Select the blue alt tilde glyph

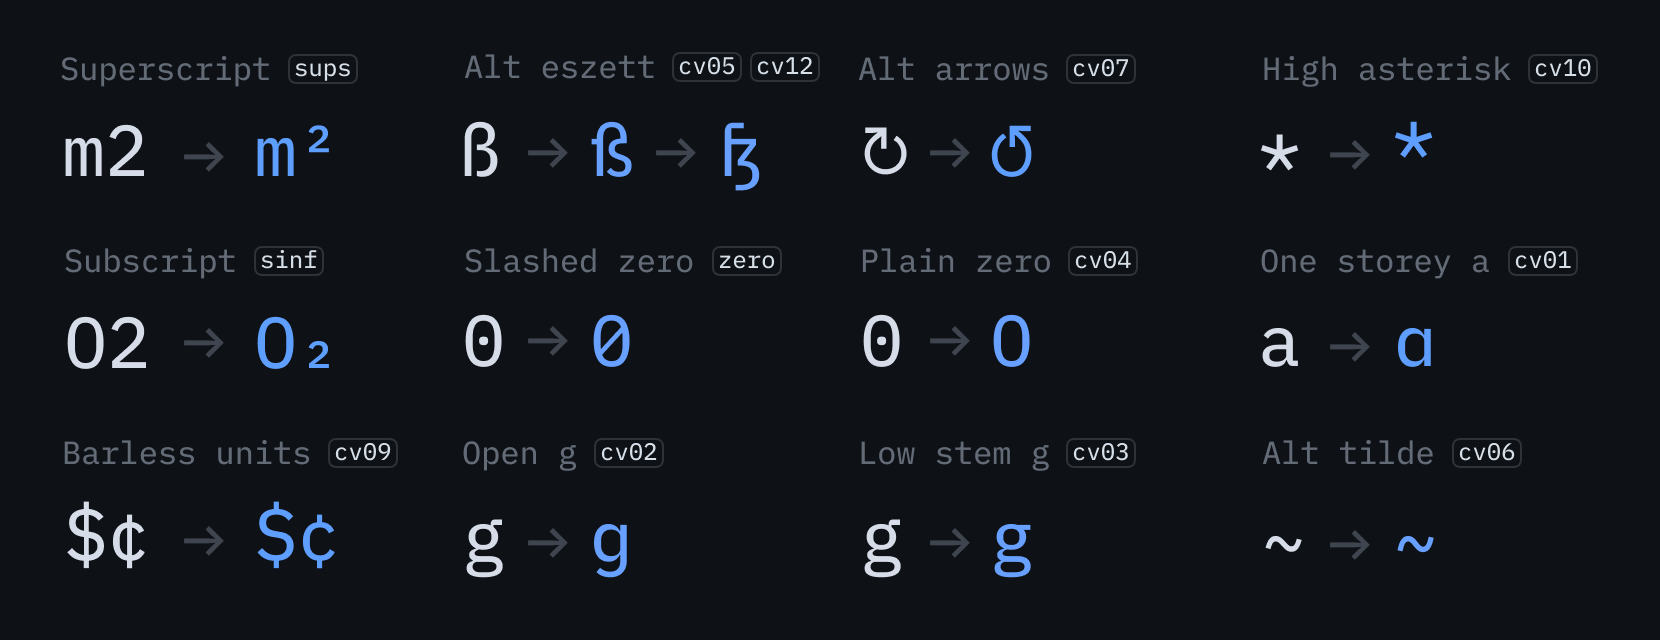click(x=1415, y=544)
